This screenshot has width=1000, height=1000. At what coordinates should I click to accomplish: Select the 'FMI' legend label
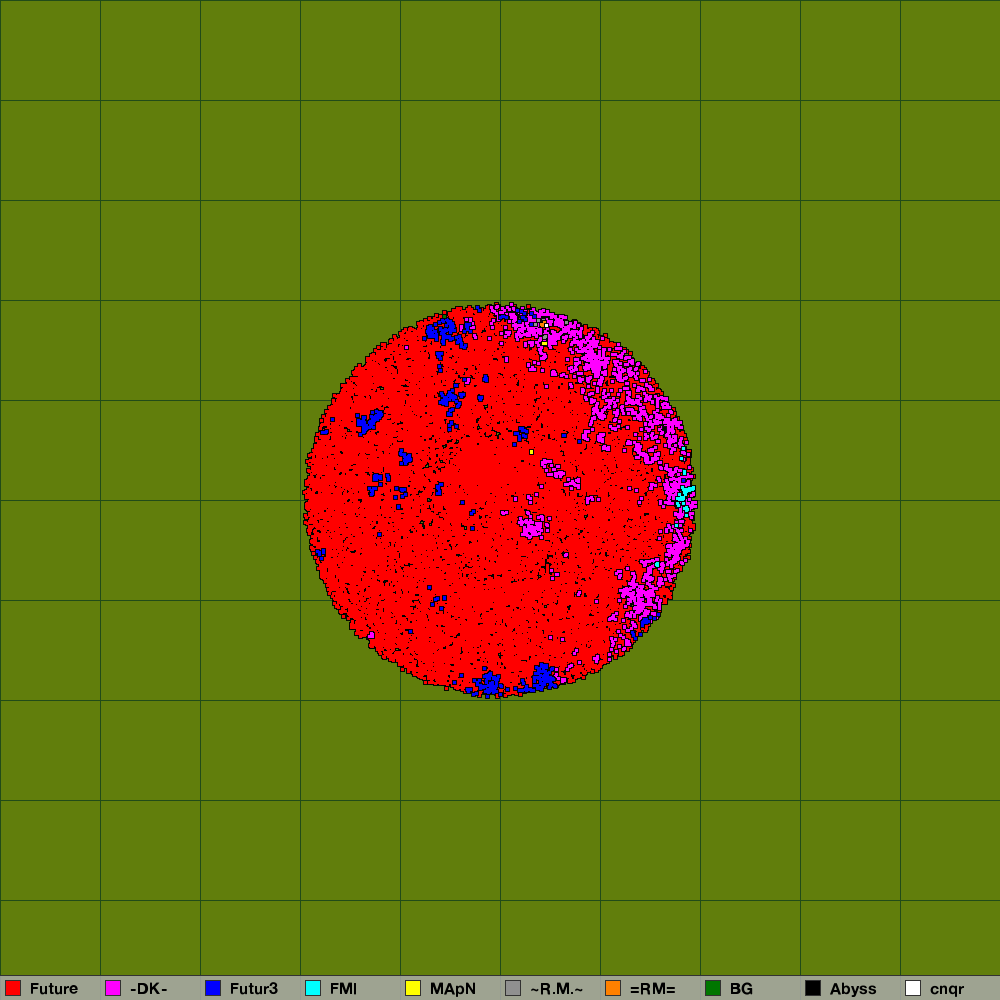343,989
